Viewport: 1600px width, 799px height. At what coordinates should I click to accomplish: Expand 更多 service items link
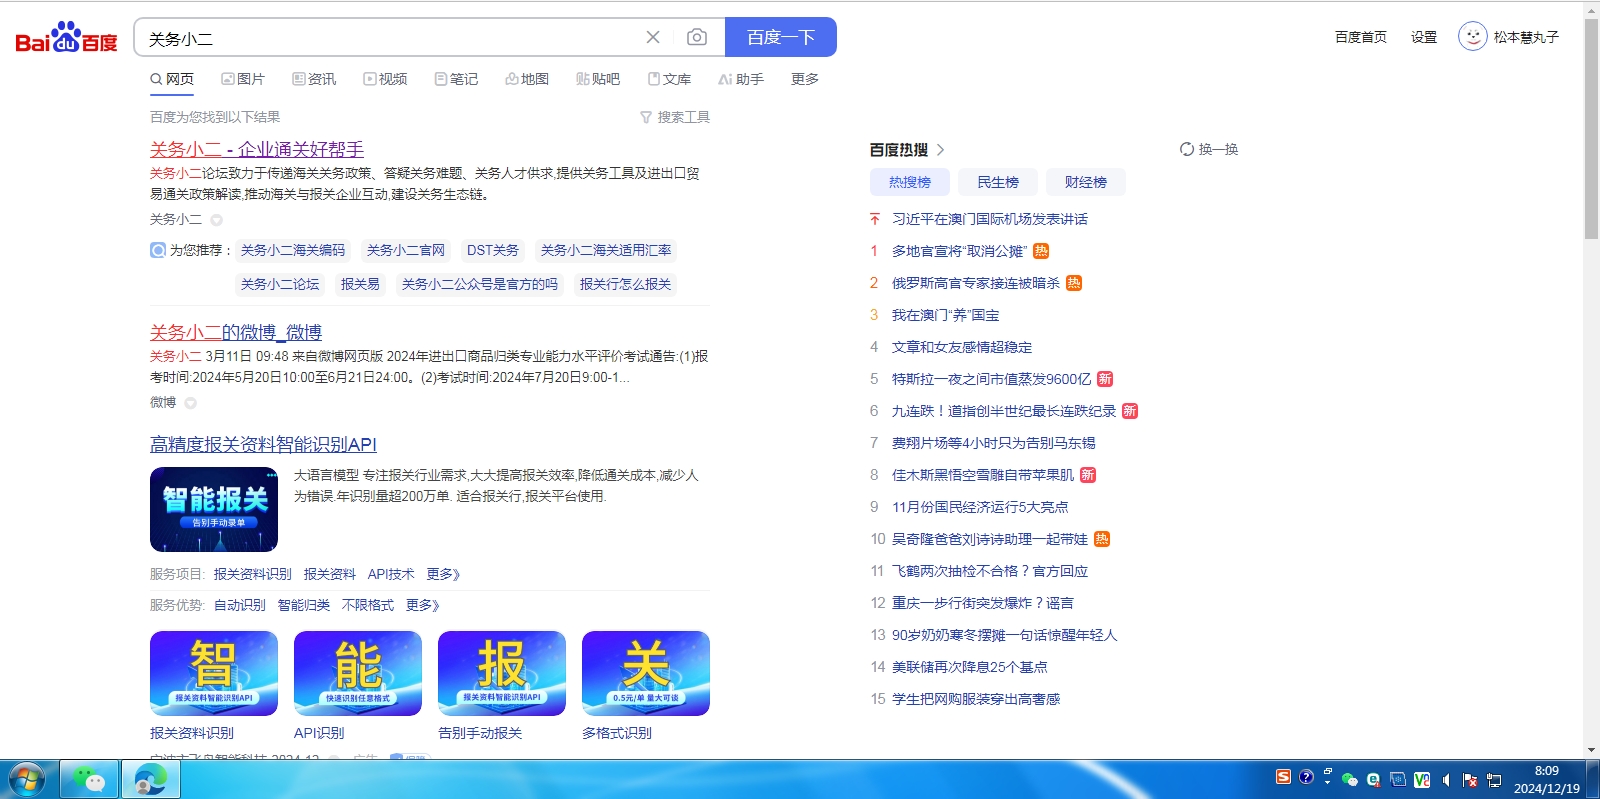[443, 574]
